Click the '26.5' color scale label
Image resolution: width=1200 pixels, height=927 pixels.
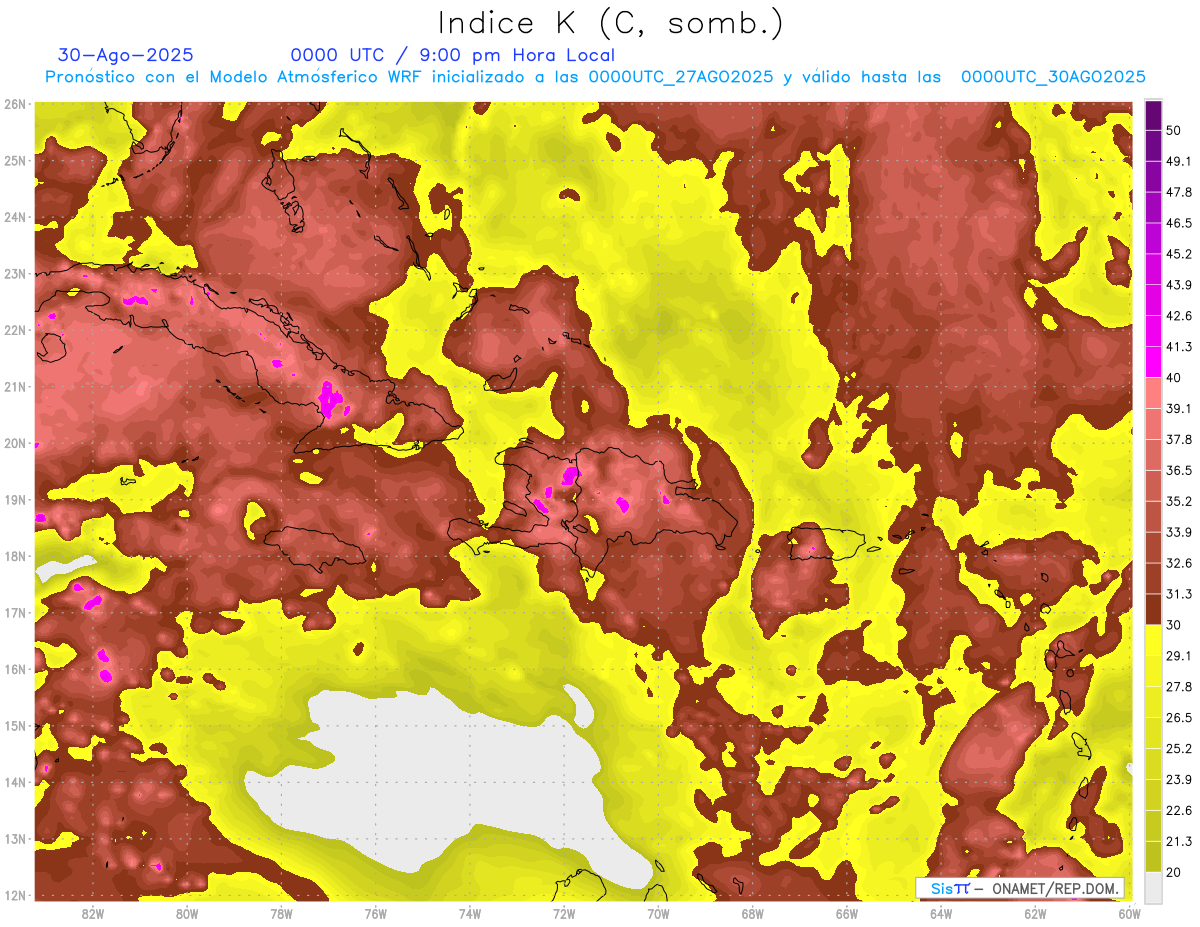click(x=1178, y=717)
